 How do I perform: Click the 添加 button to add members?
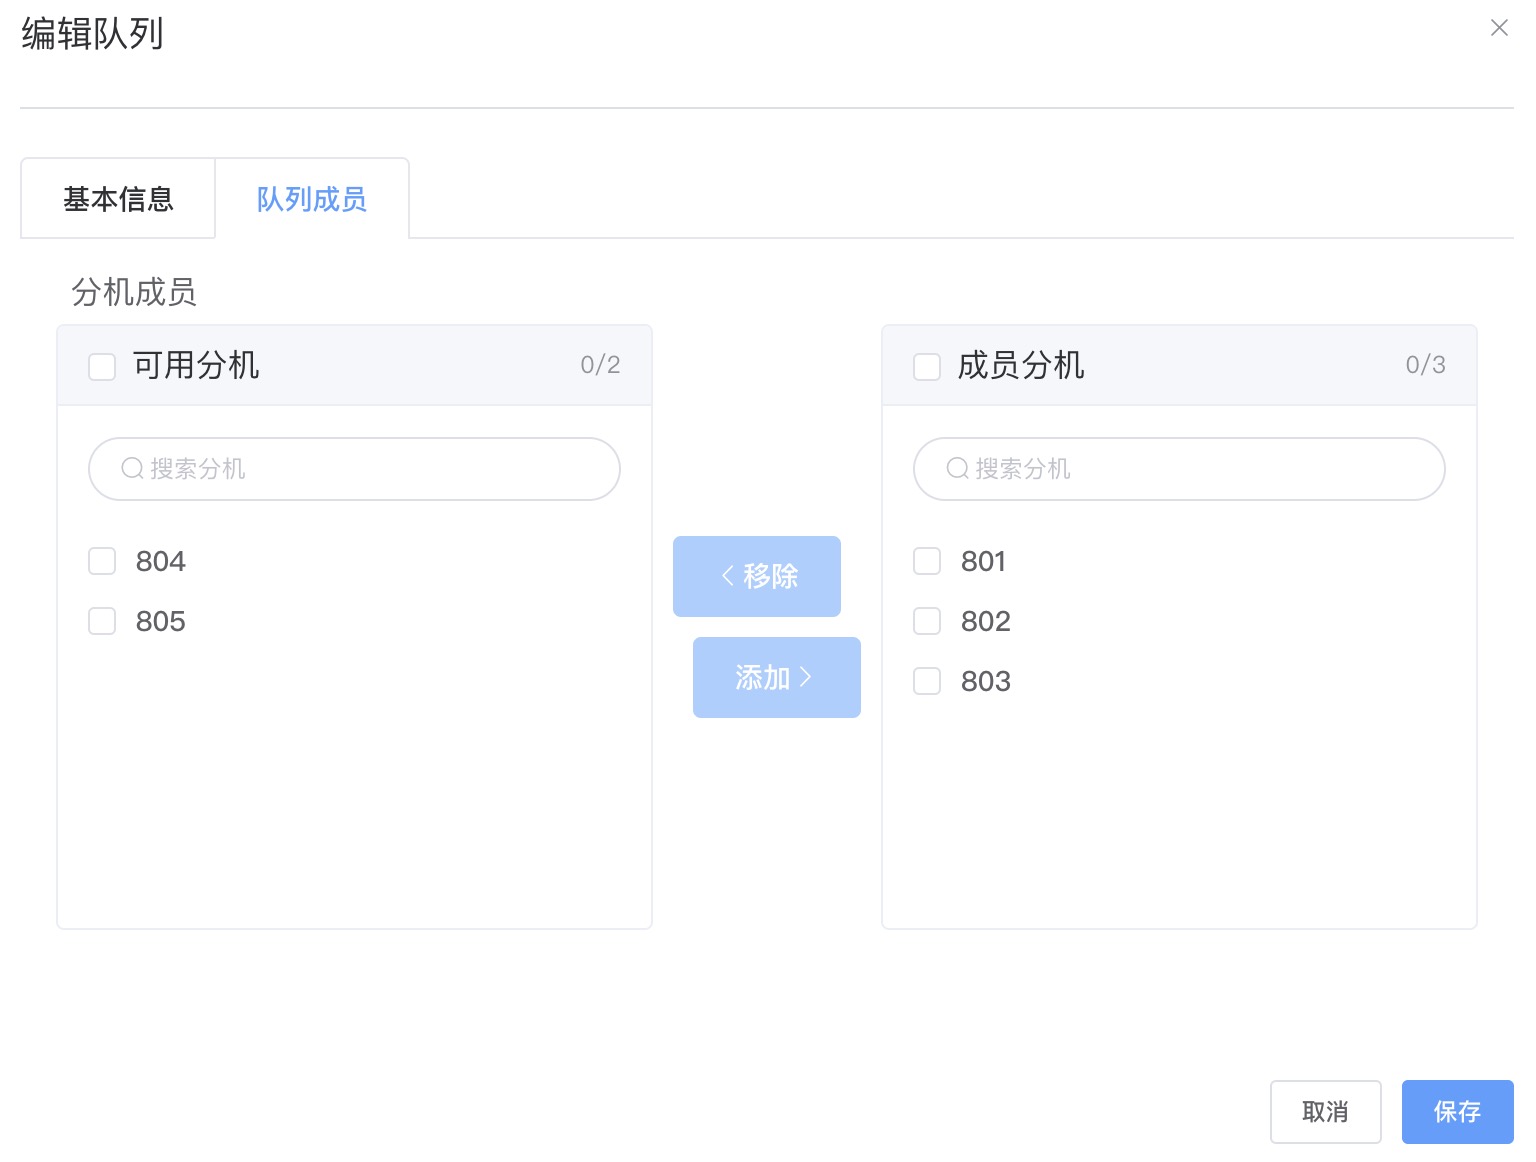point(776,677)
